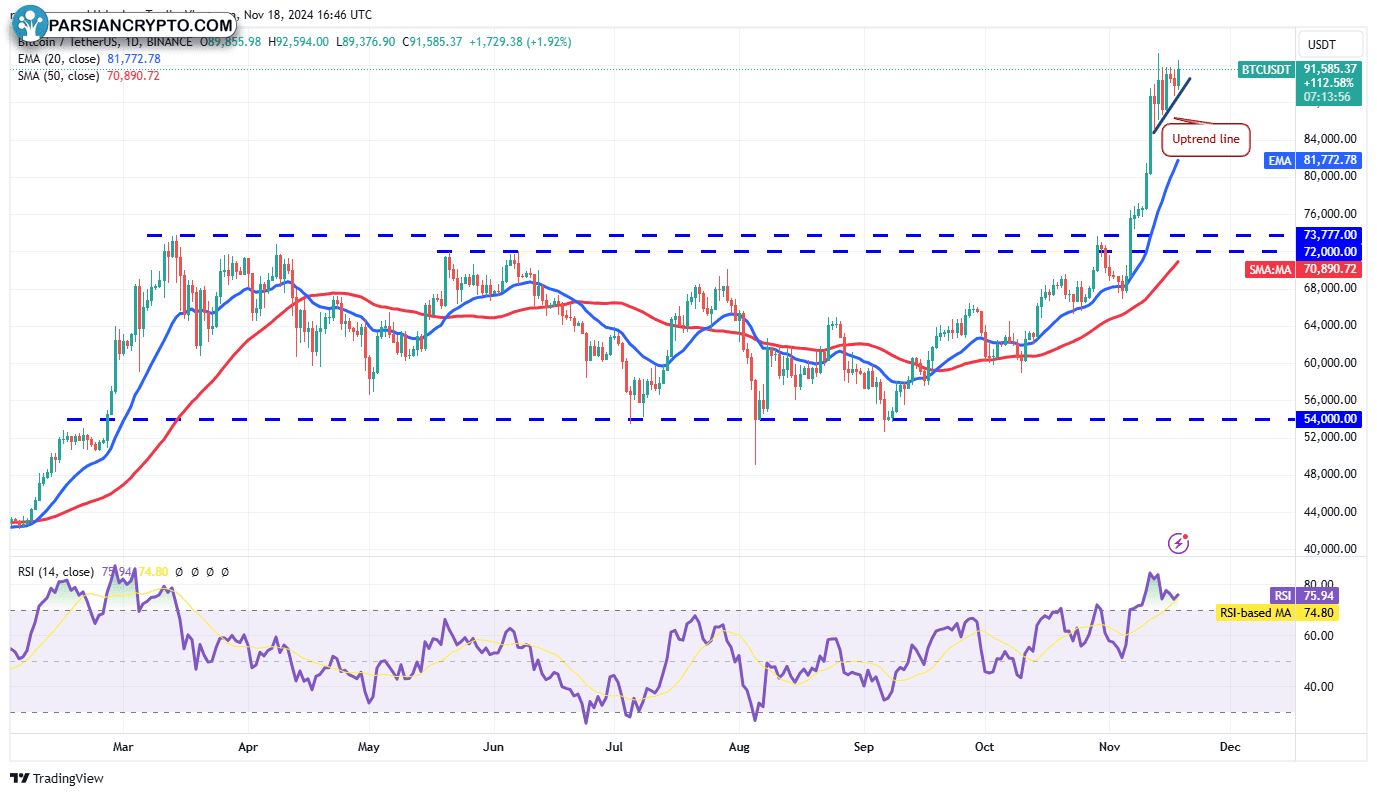Image resolution: width=1377 pixels, height=796 pixels.
Task: Click the yellow RSI-based MA tag
Action: pos(1257,612)
